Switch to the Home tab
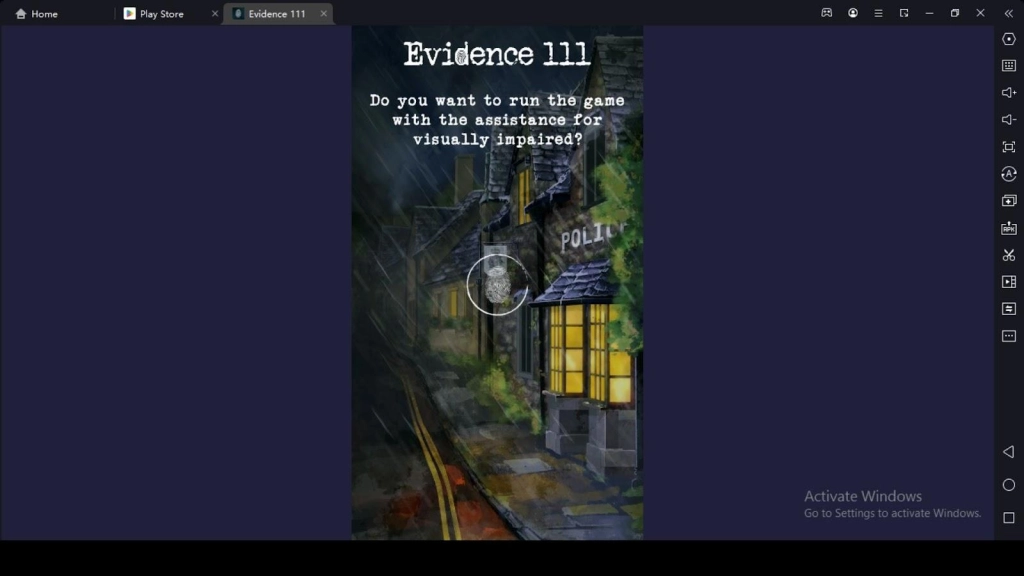The height and width of the screenshot is (576, 1024). [38, 13]
